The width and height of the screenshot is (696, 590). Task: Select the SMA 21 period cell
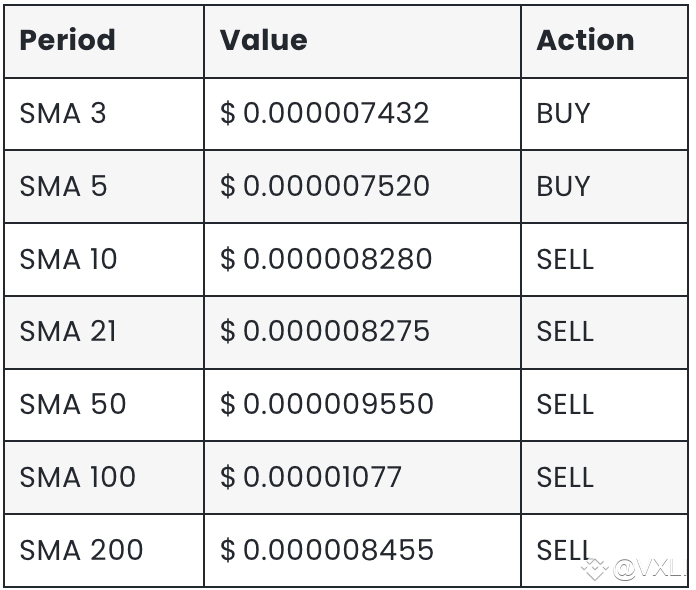pos(68,331)
